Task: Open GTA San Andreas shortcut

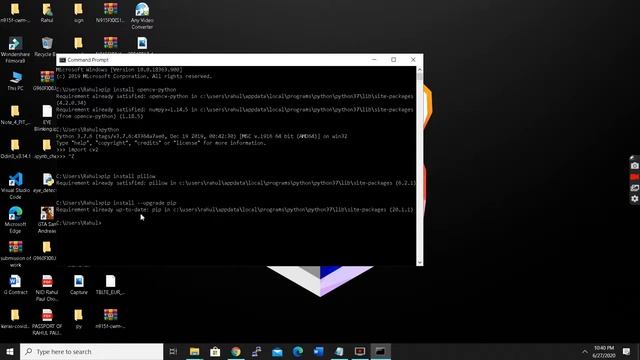Action: coord(47,220)
